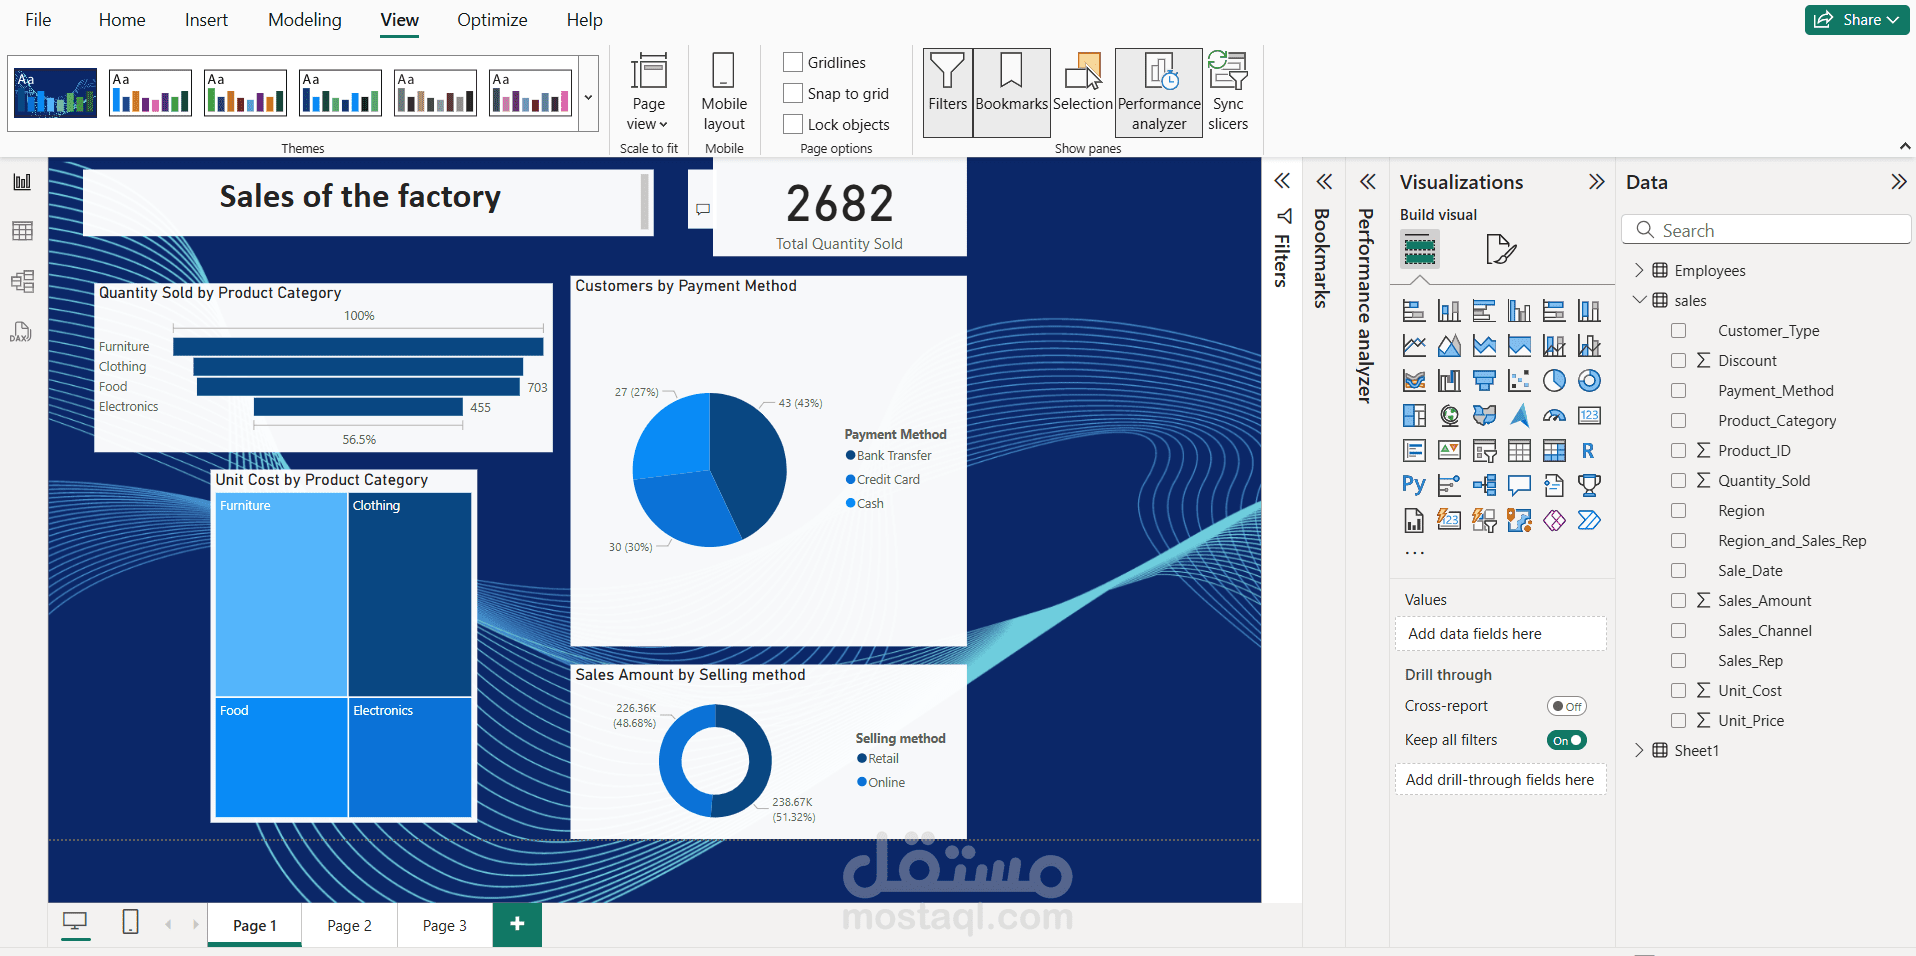The image size is (1916, 956).
Task: Select the Scatter chart visualization icon
Action: point(1519,381)
